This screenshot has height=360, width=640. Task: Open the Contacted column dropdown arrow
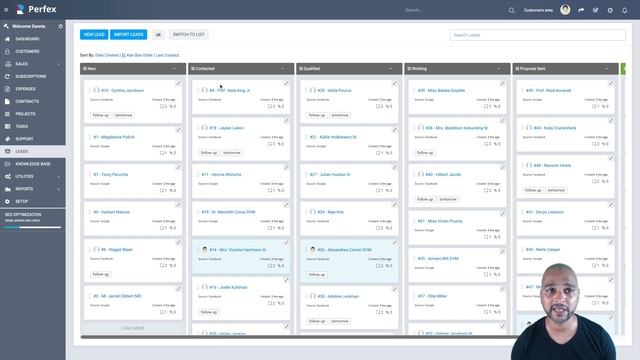coord(282,69)
